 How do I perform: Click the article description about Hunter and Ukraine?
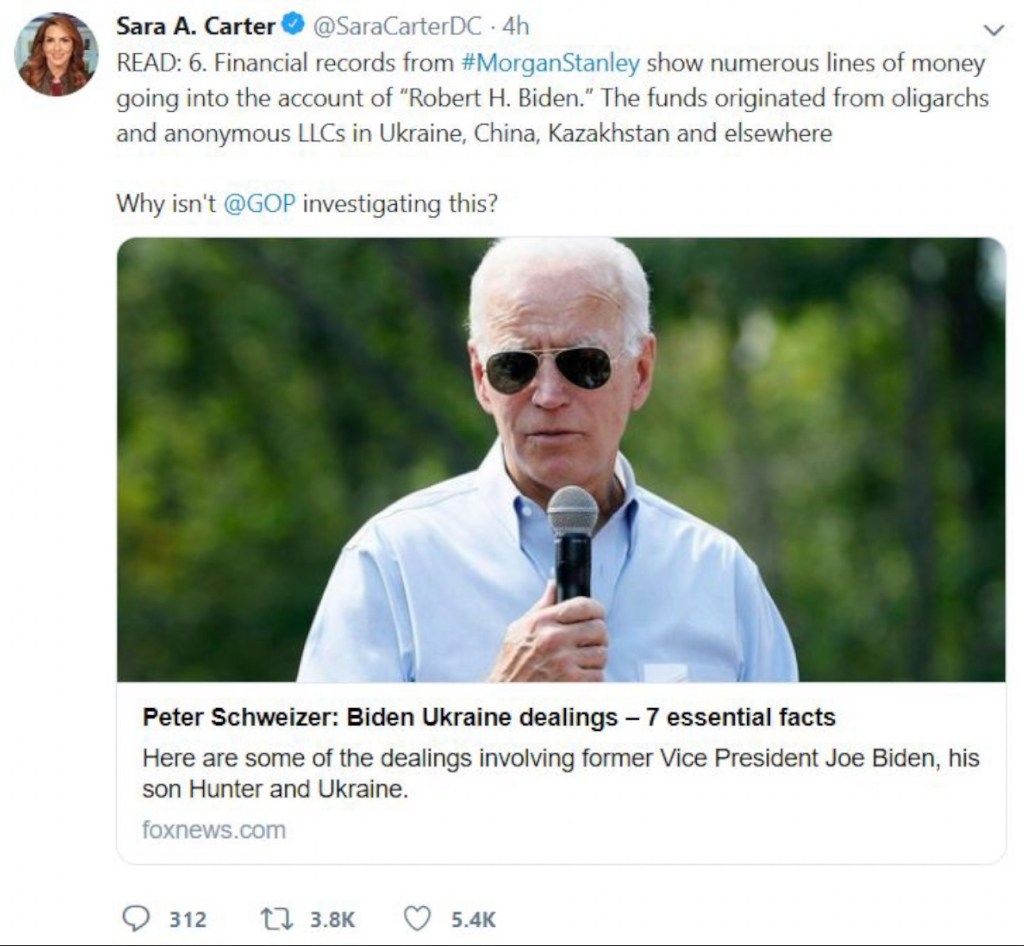tap(560, 773)
